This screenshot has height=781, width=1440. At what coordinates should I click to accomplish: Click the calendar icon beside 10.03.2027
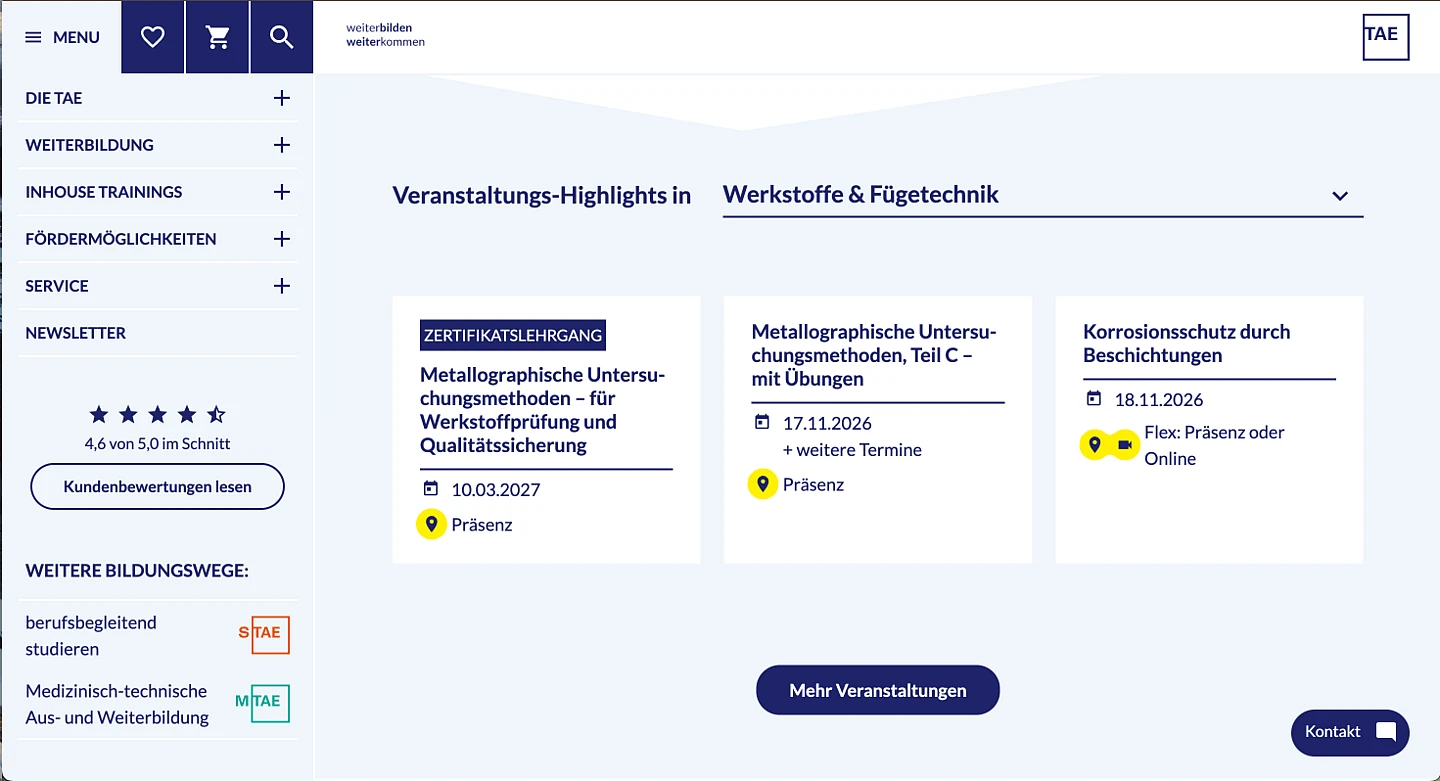[431, 489]
